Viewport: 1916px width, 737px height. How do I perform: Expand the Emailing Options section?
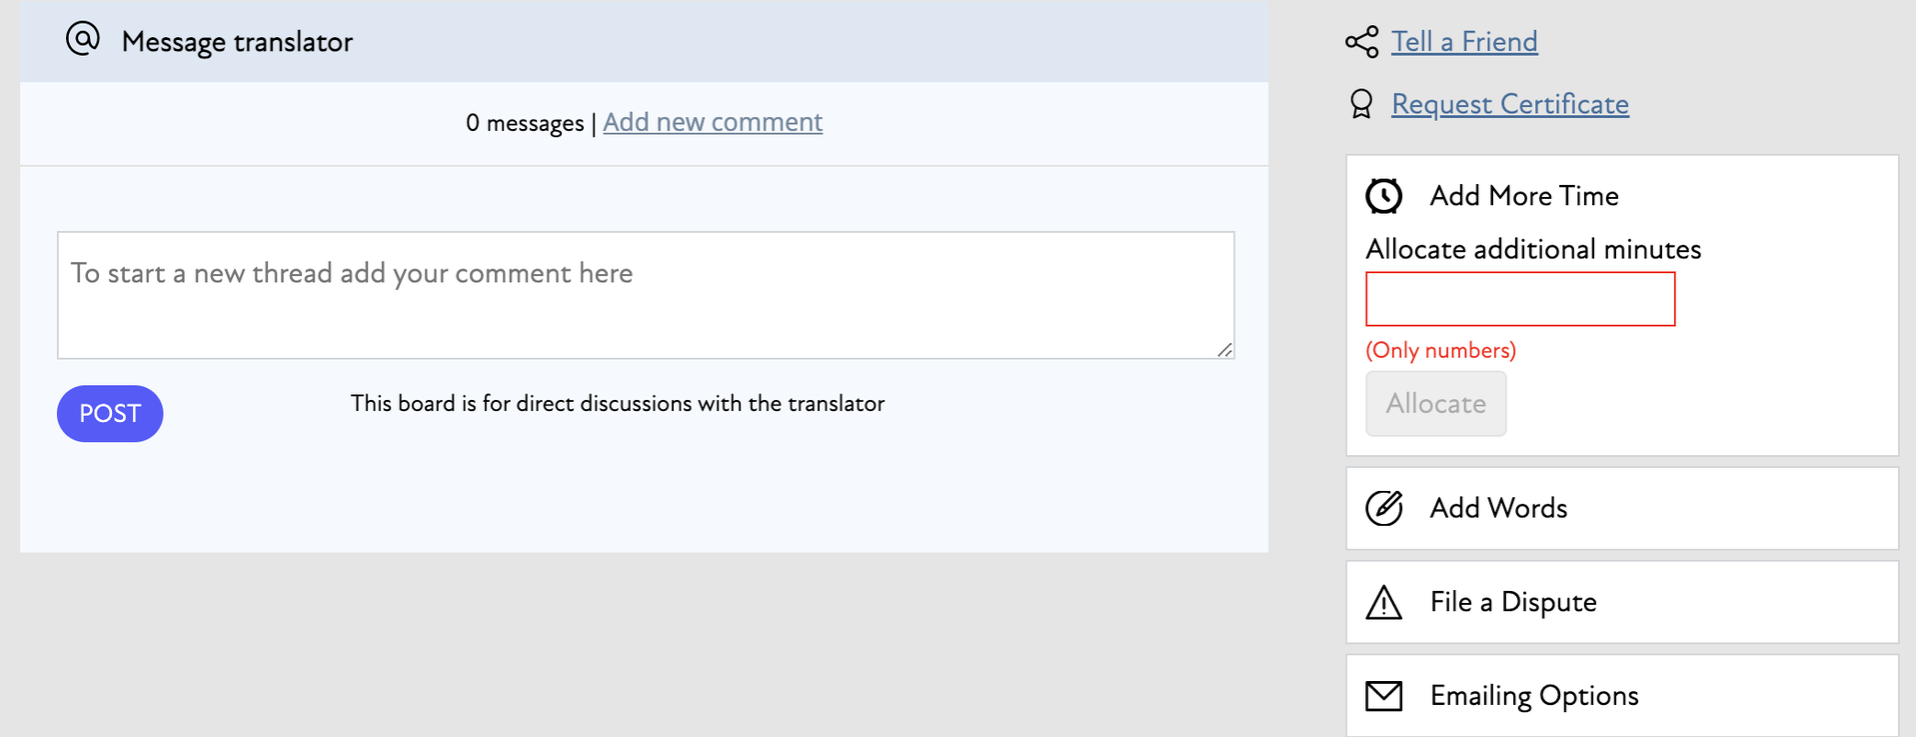pos(1533,696)
